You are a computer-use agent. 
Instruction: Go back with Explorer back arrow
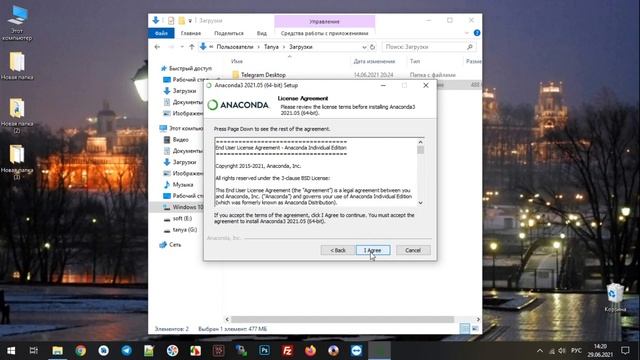tap(157, 47)
